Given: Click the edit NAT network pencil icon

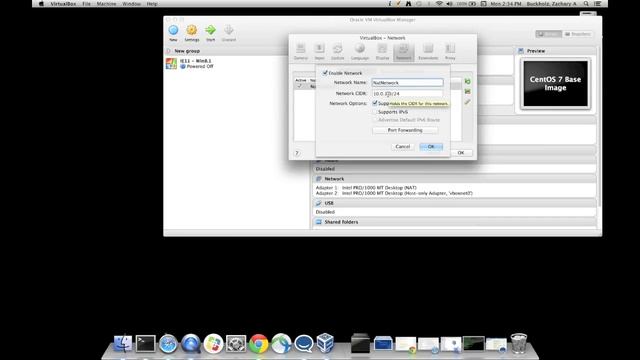Looking at the screenshot, I should [467, 102].
